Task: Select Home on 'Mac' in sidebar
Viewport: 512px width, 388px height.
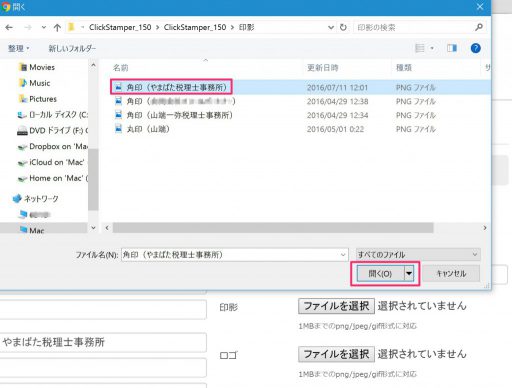Action: 52,178
